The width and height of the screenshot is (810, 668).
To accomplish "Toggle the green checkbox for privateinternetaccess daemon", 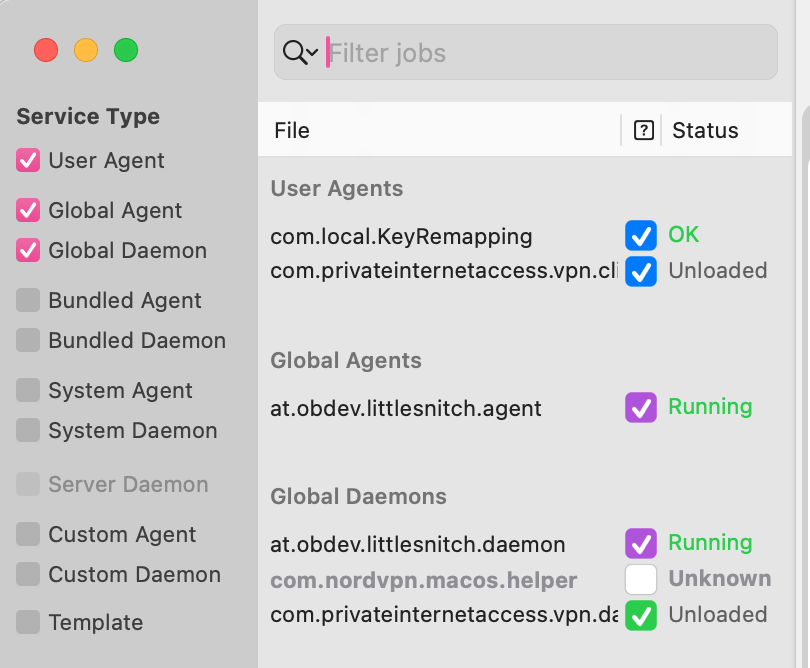I will (x=641, y=615).
